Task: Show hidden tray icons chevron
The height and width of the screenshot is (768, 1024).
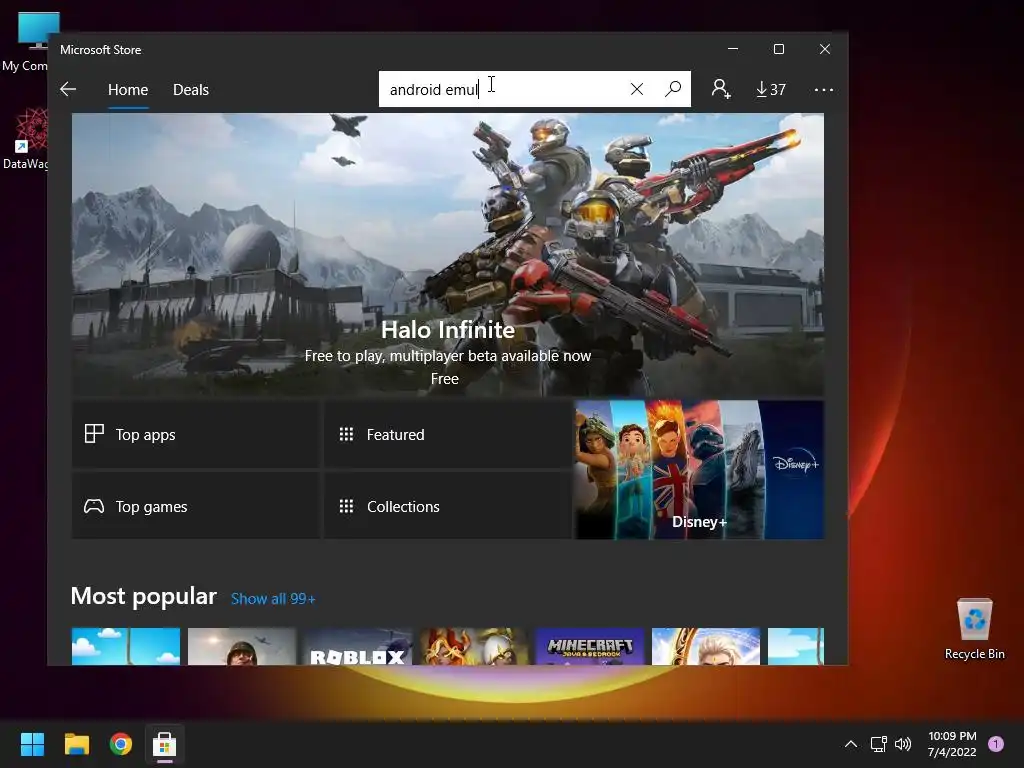Action: [x=851, y=744]
